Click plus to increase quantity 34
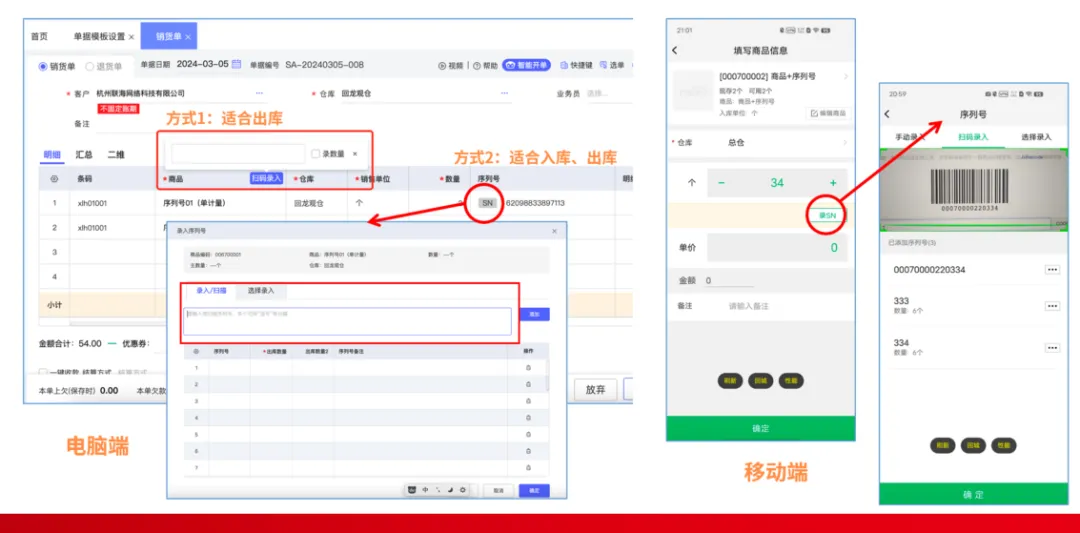This screenshot has width=1080, height=533. [833, 182]
